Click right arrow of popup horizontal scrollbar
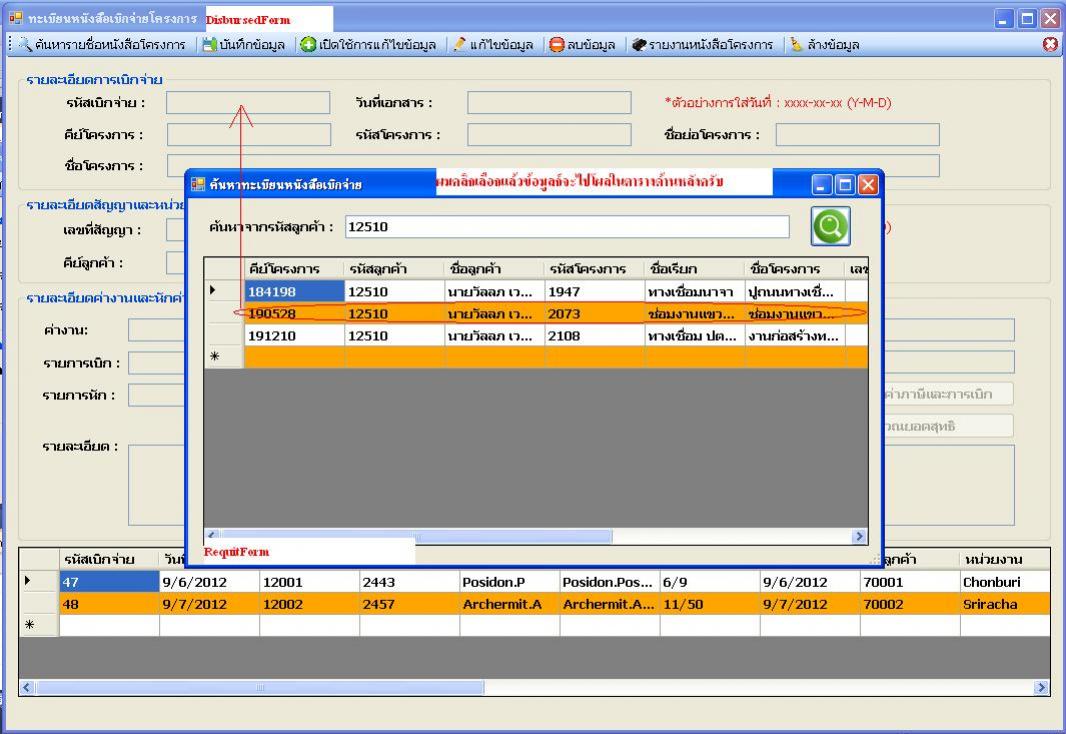This screenshot has height=734, width=1066. (x=859, y=537)
